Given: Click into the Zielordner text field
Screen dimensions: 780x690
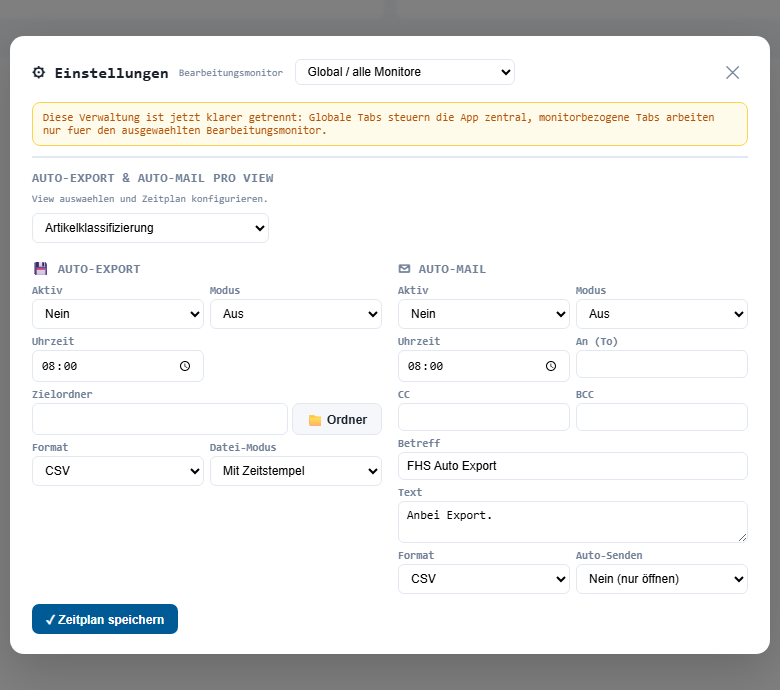Looking at the screenshot, I should pos(160,419).
